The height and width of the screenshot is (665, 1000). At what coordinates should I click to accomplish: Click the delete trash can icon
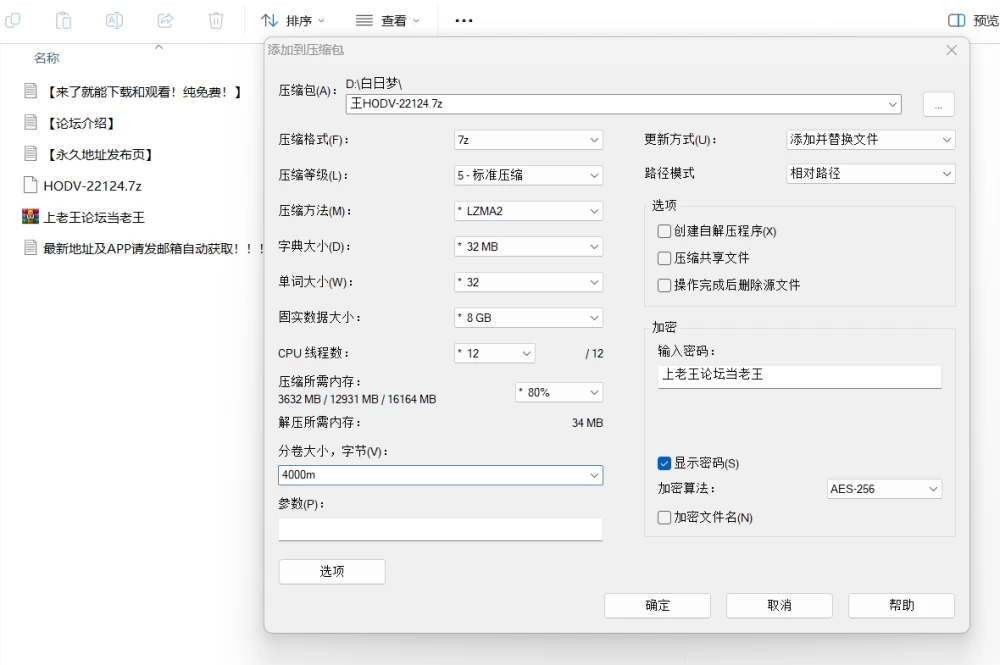(x=216, y=20)
